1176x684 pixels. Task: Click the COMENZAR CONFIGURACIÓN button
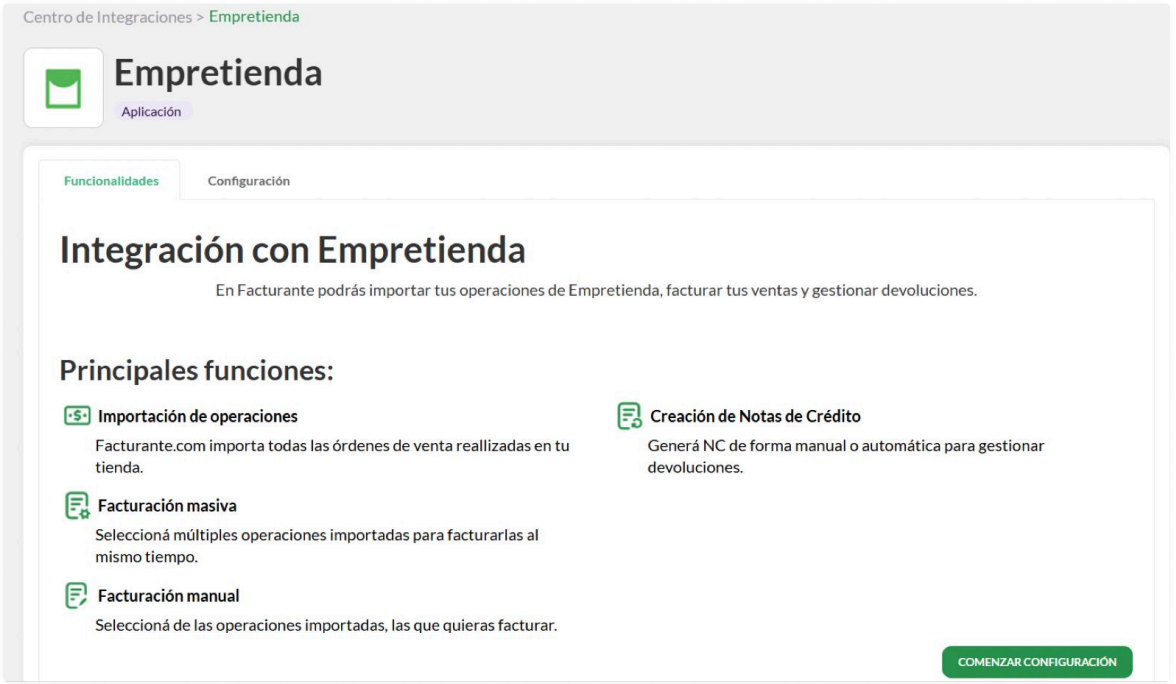pos(1036,662)
